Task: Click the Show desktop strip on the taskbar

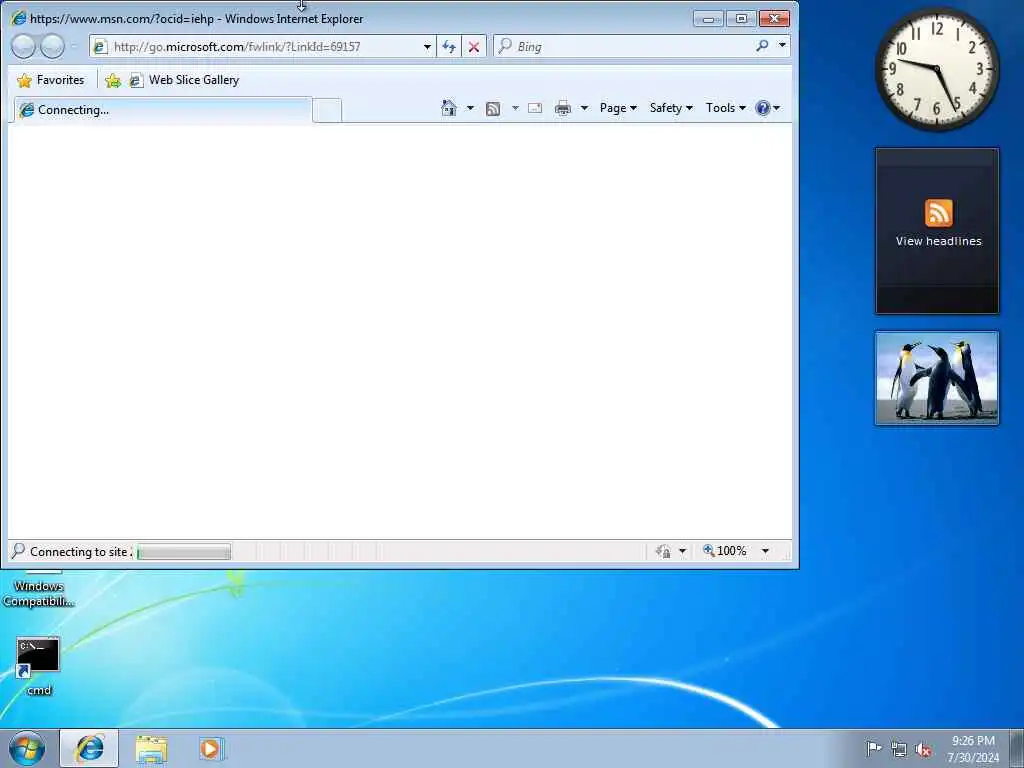Action: (x=1017, y=748)
